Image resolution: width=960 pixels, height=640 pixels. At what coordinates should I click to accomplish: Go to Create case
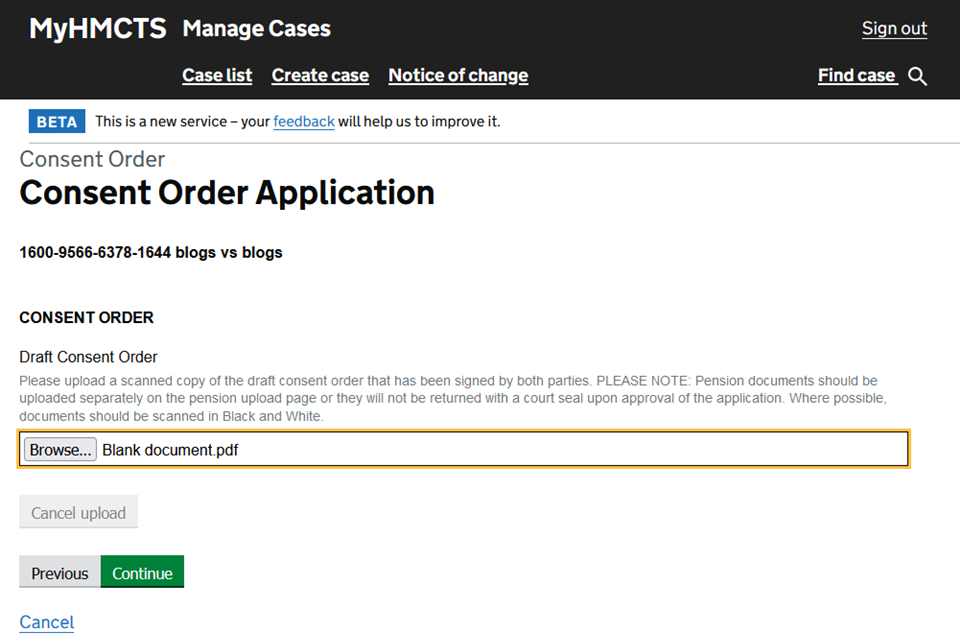320,76
